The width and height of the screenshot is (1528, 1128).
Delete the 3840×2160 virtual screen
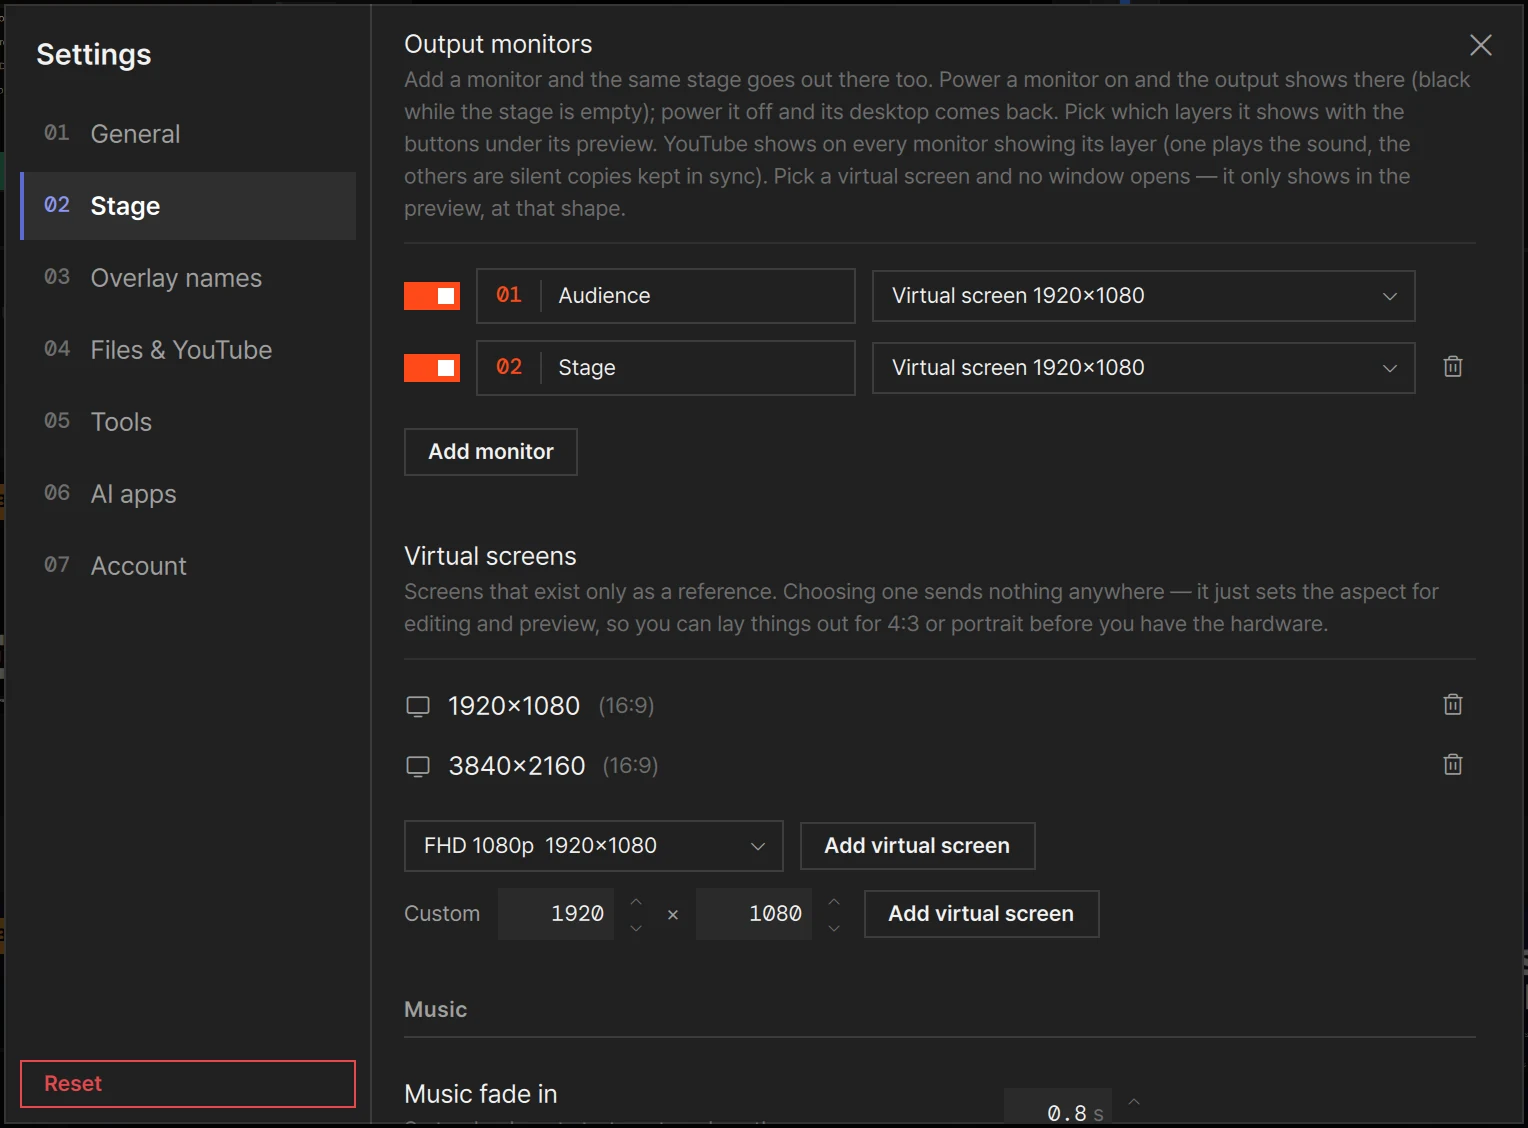click(x=1453, y=765)
